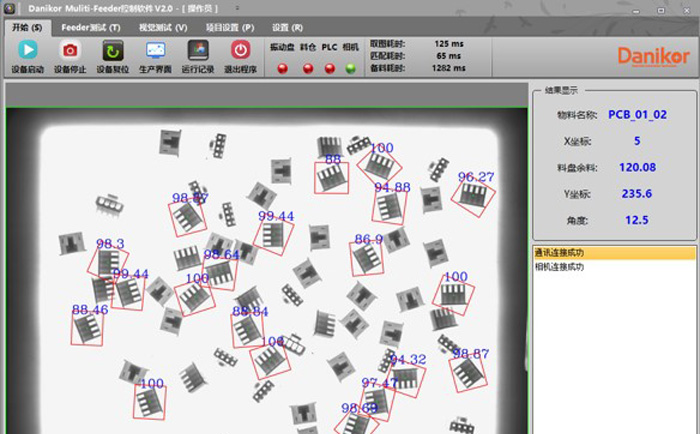Switch to the Feeder测试 (T) tab
Screen dimensions: 700x434
(x=90, y=27)
